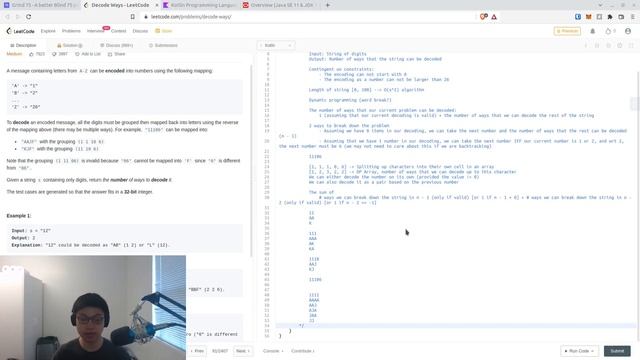Open the Brave Shields lion icon
640x360 pixels.
tap(484, 17)
